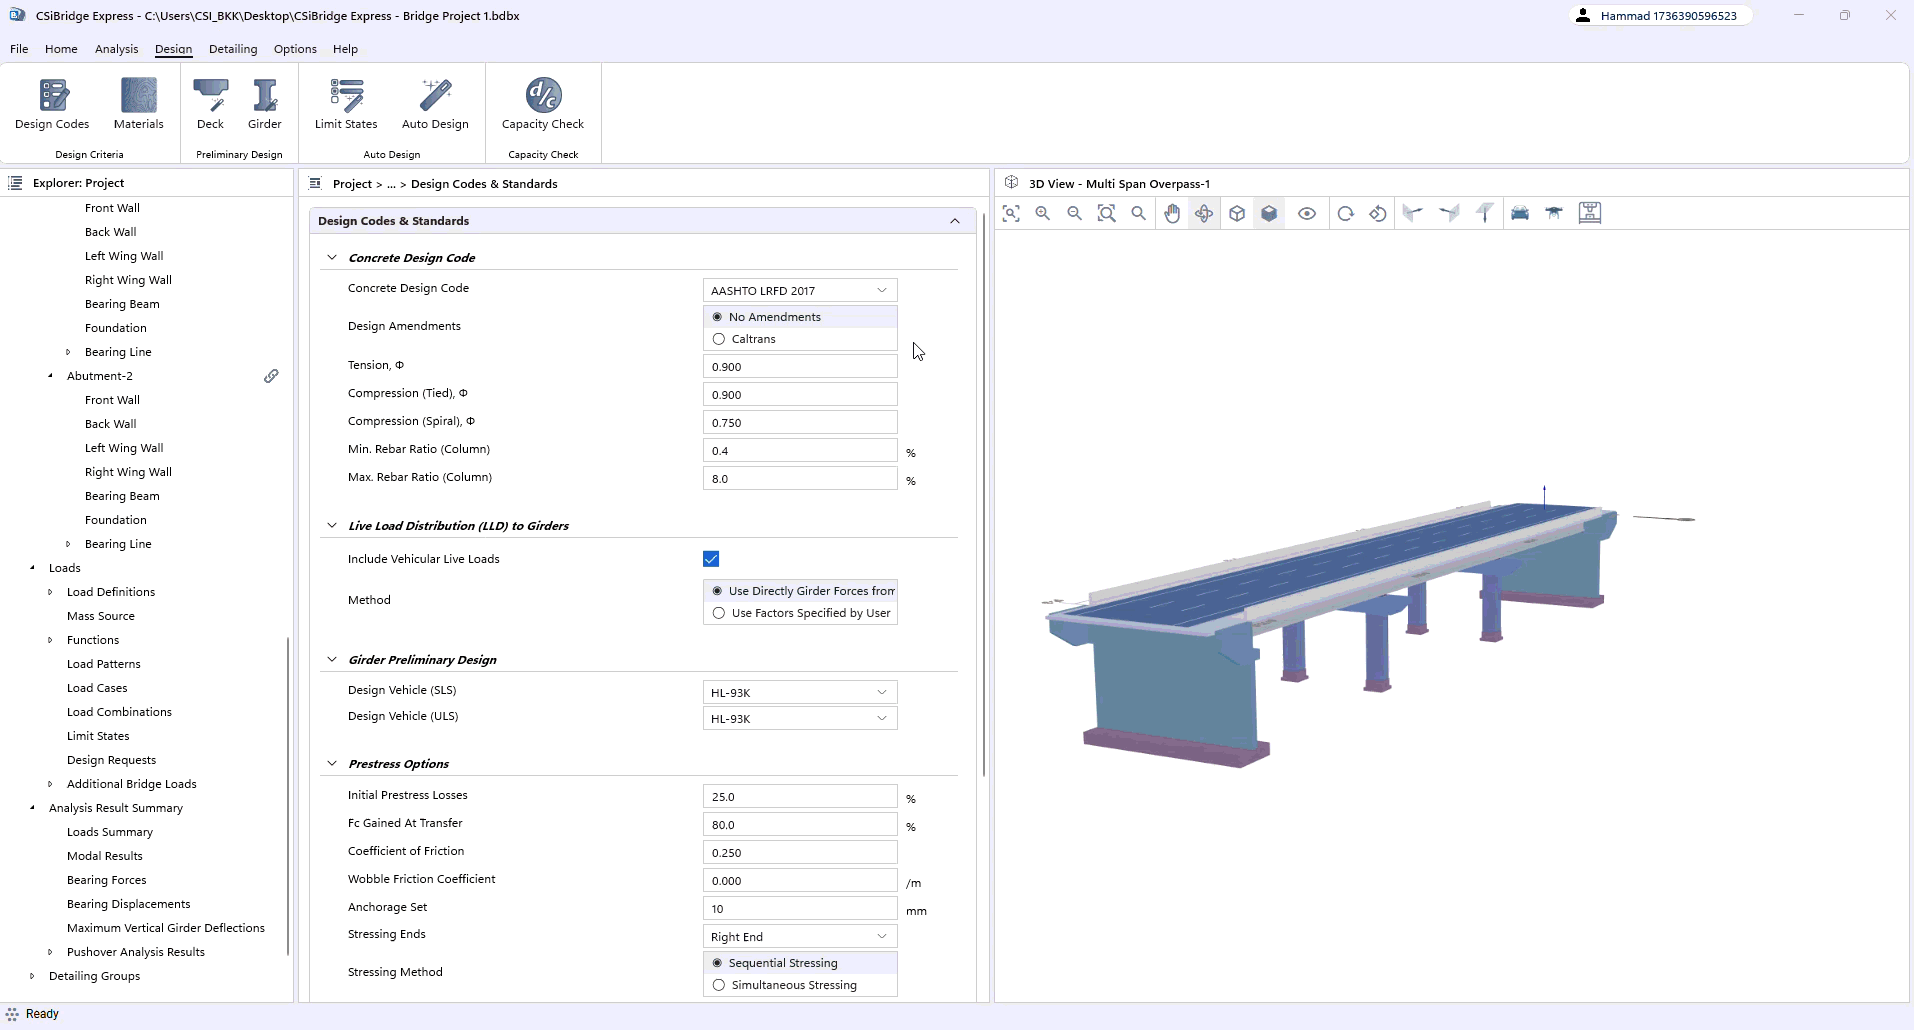
Task: Select Load Combinations in the Explorer tree
Action: coord(119,712)
